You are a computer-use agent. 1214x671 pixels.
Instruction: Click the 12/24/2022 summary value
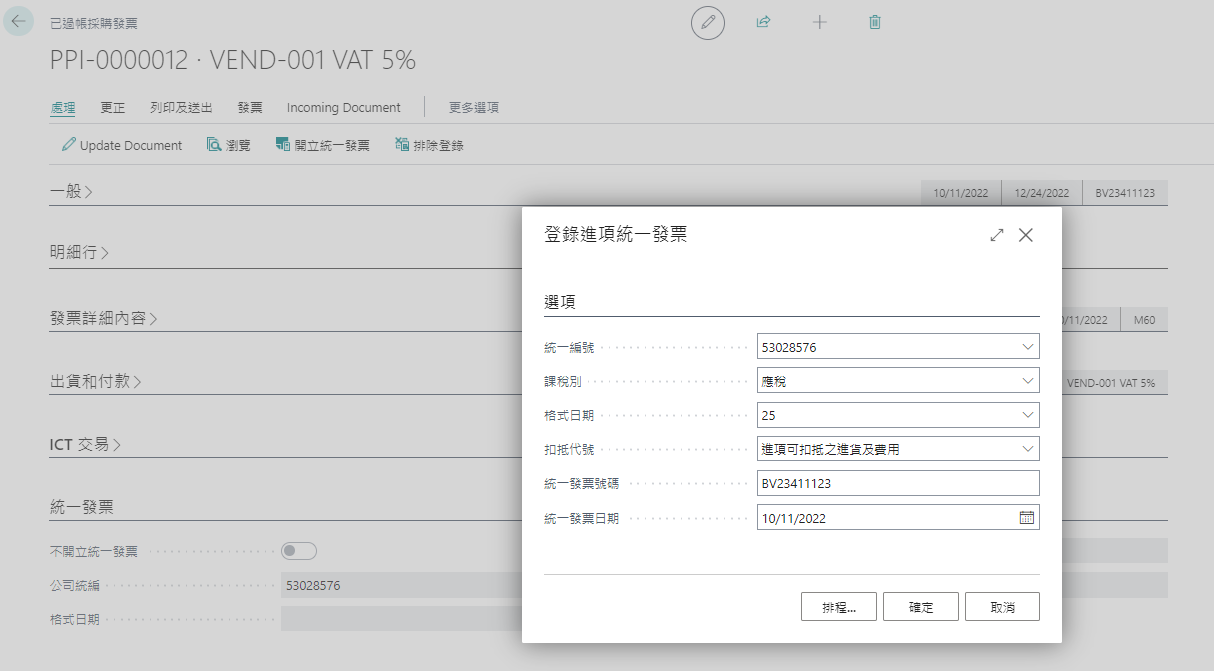click(x=1042, y=193)
